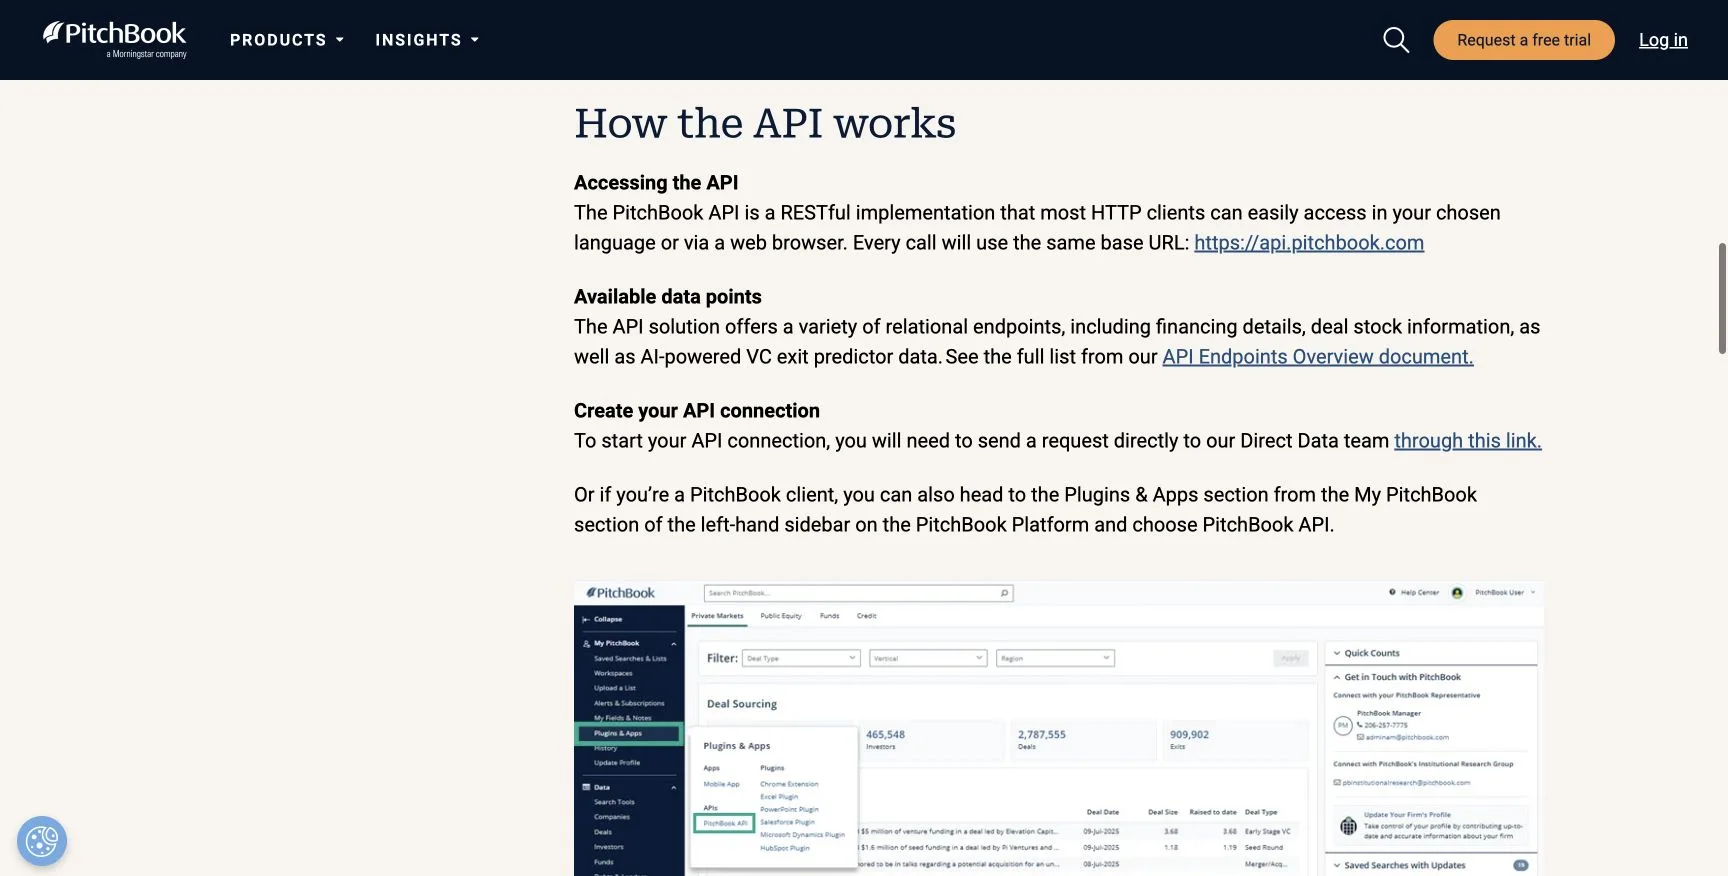Open the API Endpoints Overview document link
This screenshot has width=1728, height=876.
(x=1317, y=357)
